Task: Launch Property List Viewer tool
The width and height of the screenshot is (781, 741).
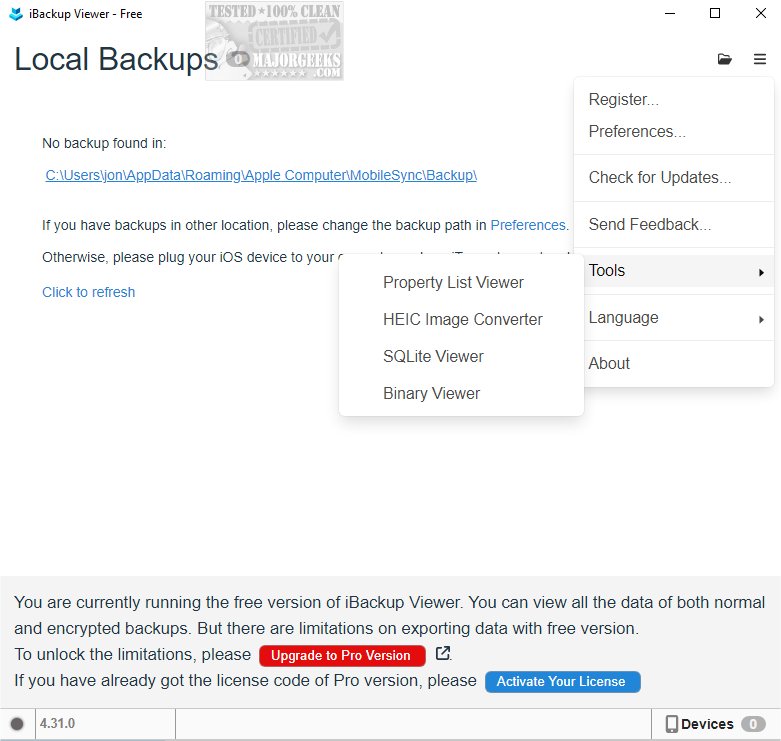Action: 461,282
